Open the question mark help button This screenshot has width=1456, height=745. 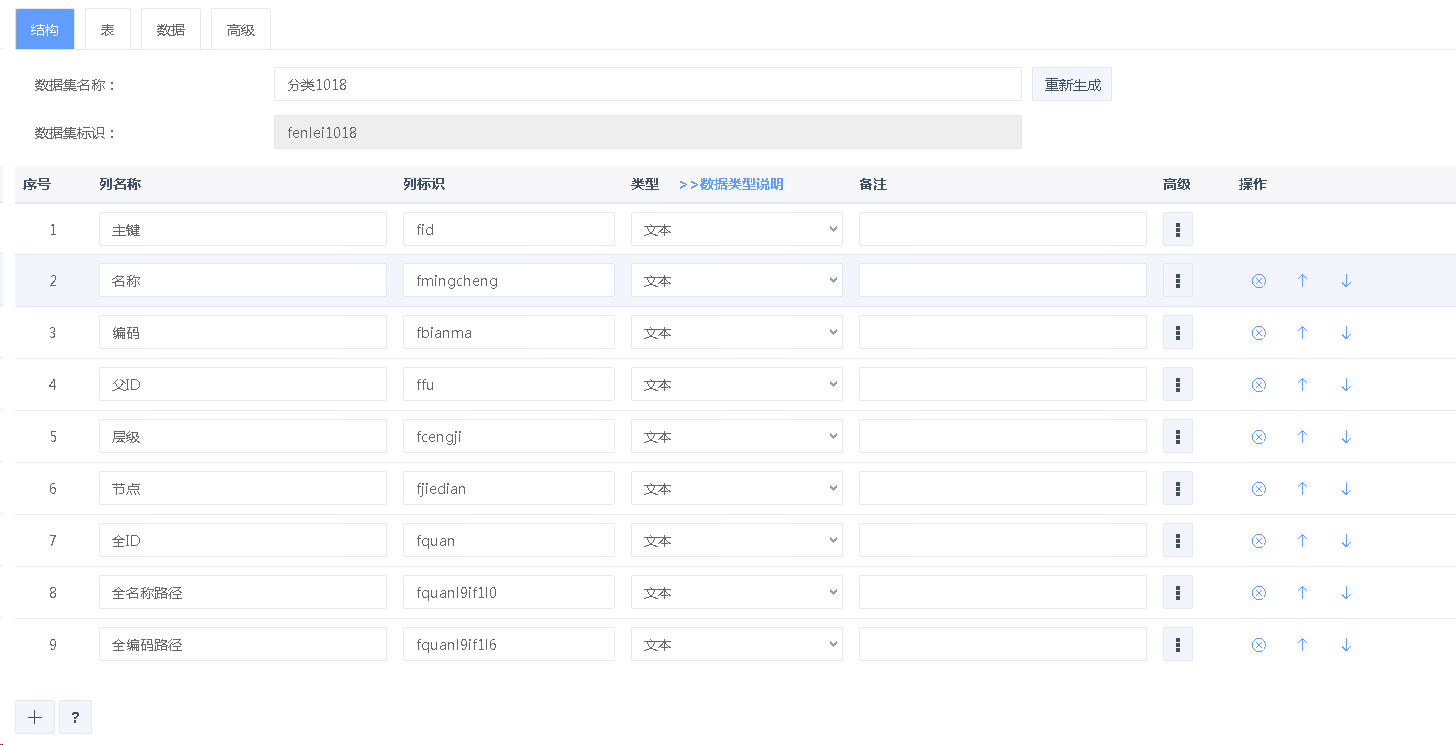tap(75, 717)
